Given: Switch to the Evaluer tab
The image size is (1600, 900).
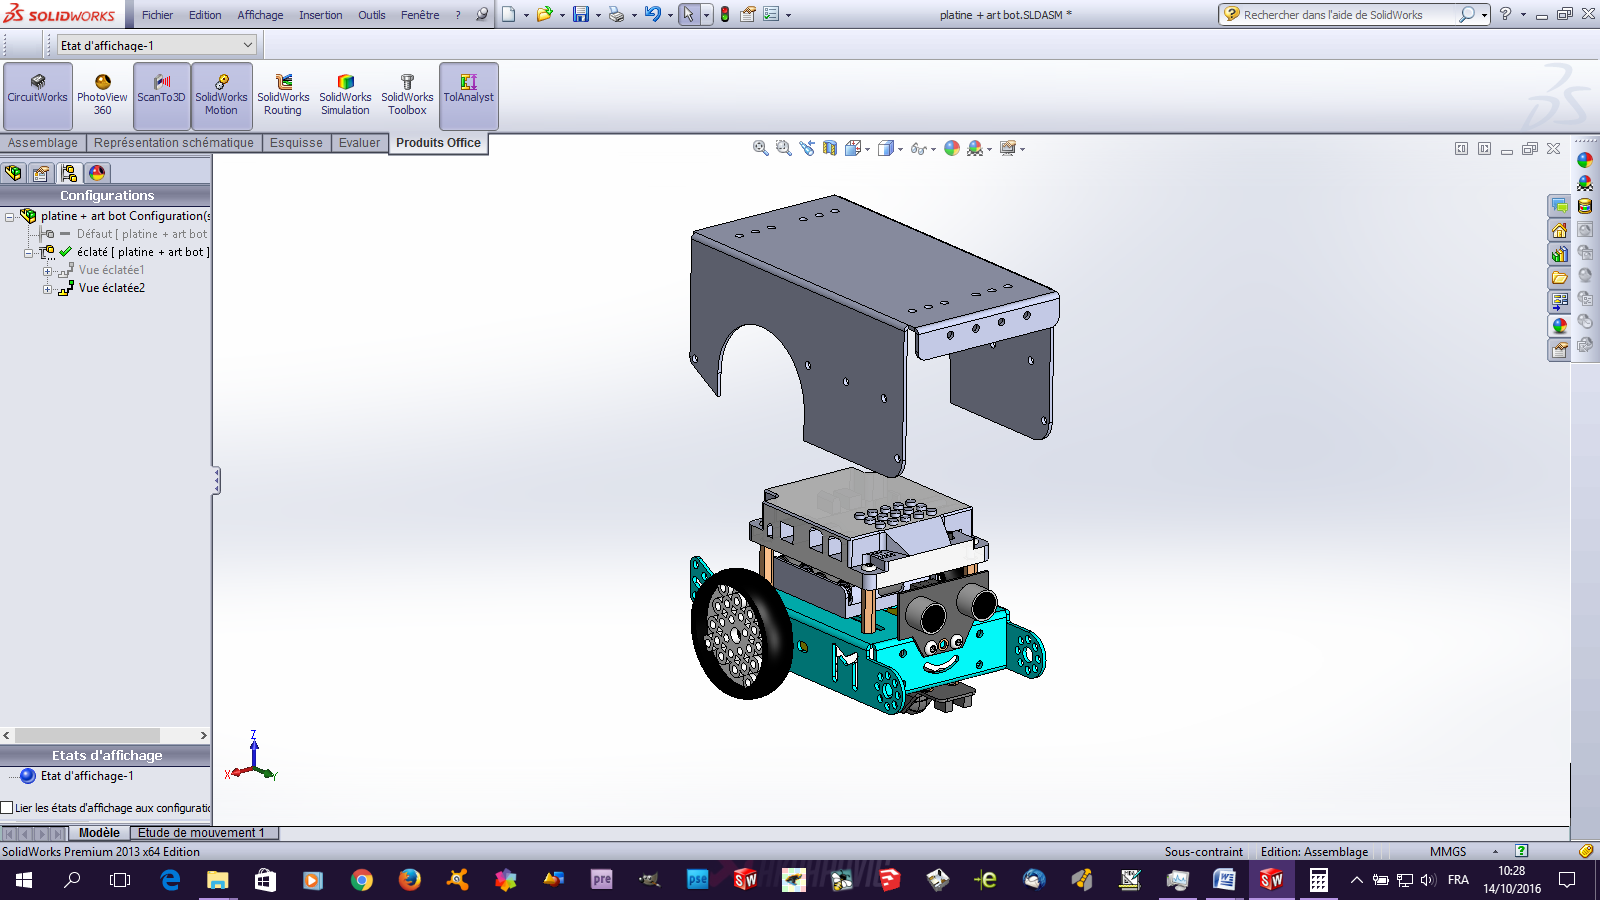Looking at the screenshot, I should 359,143.
